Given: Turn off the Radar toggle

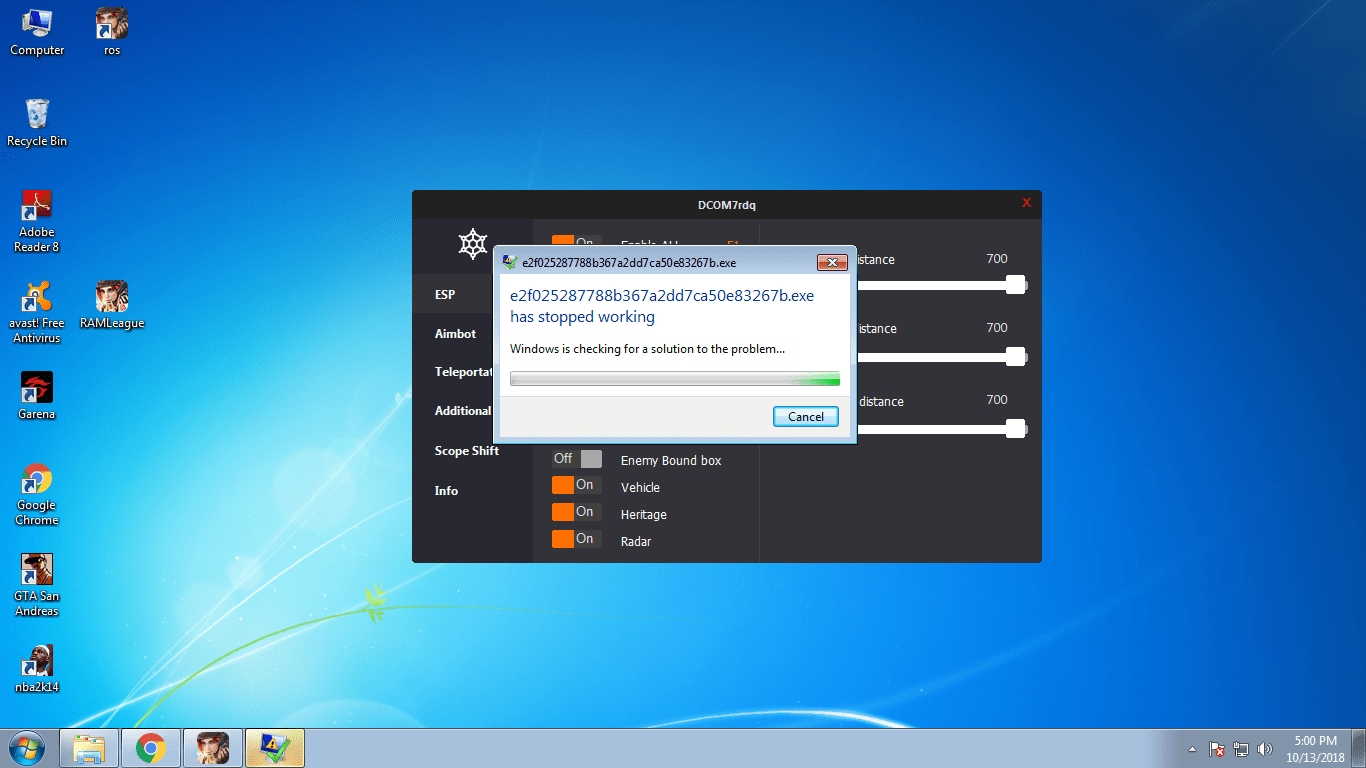Looking at the screenshot, I should click(577, 539).
